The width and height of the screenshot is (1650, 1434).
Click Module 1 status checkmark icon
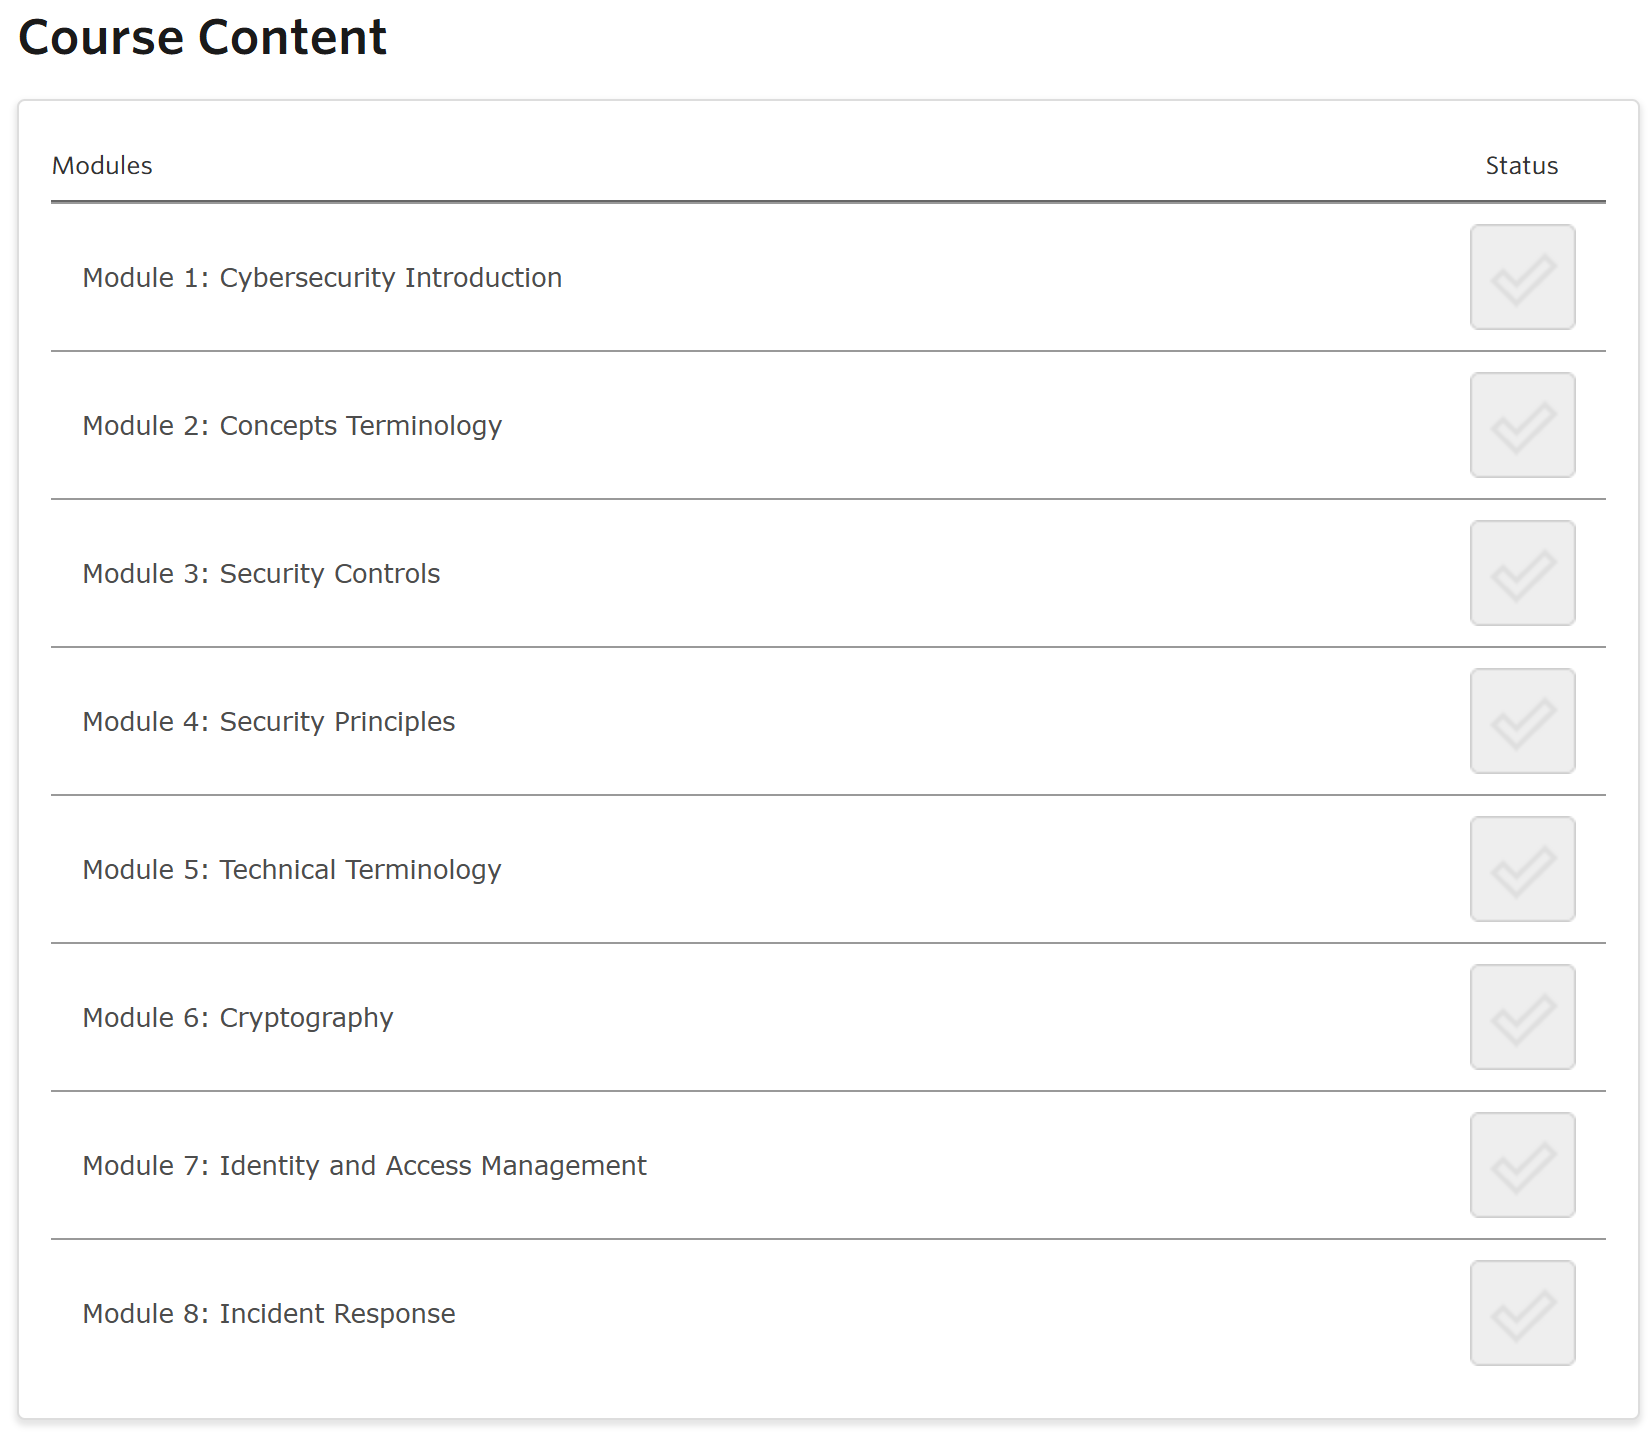coord(1522,277)
